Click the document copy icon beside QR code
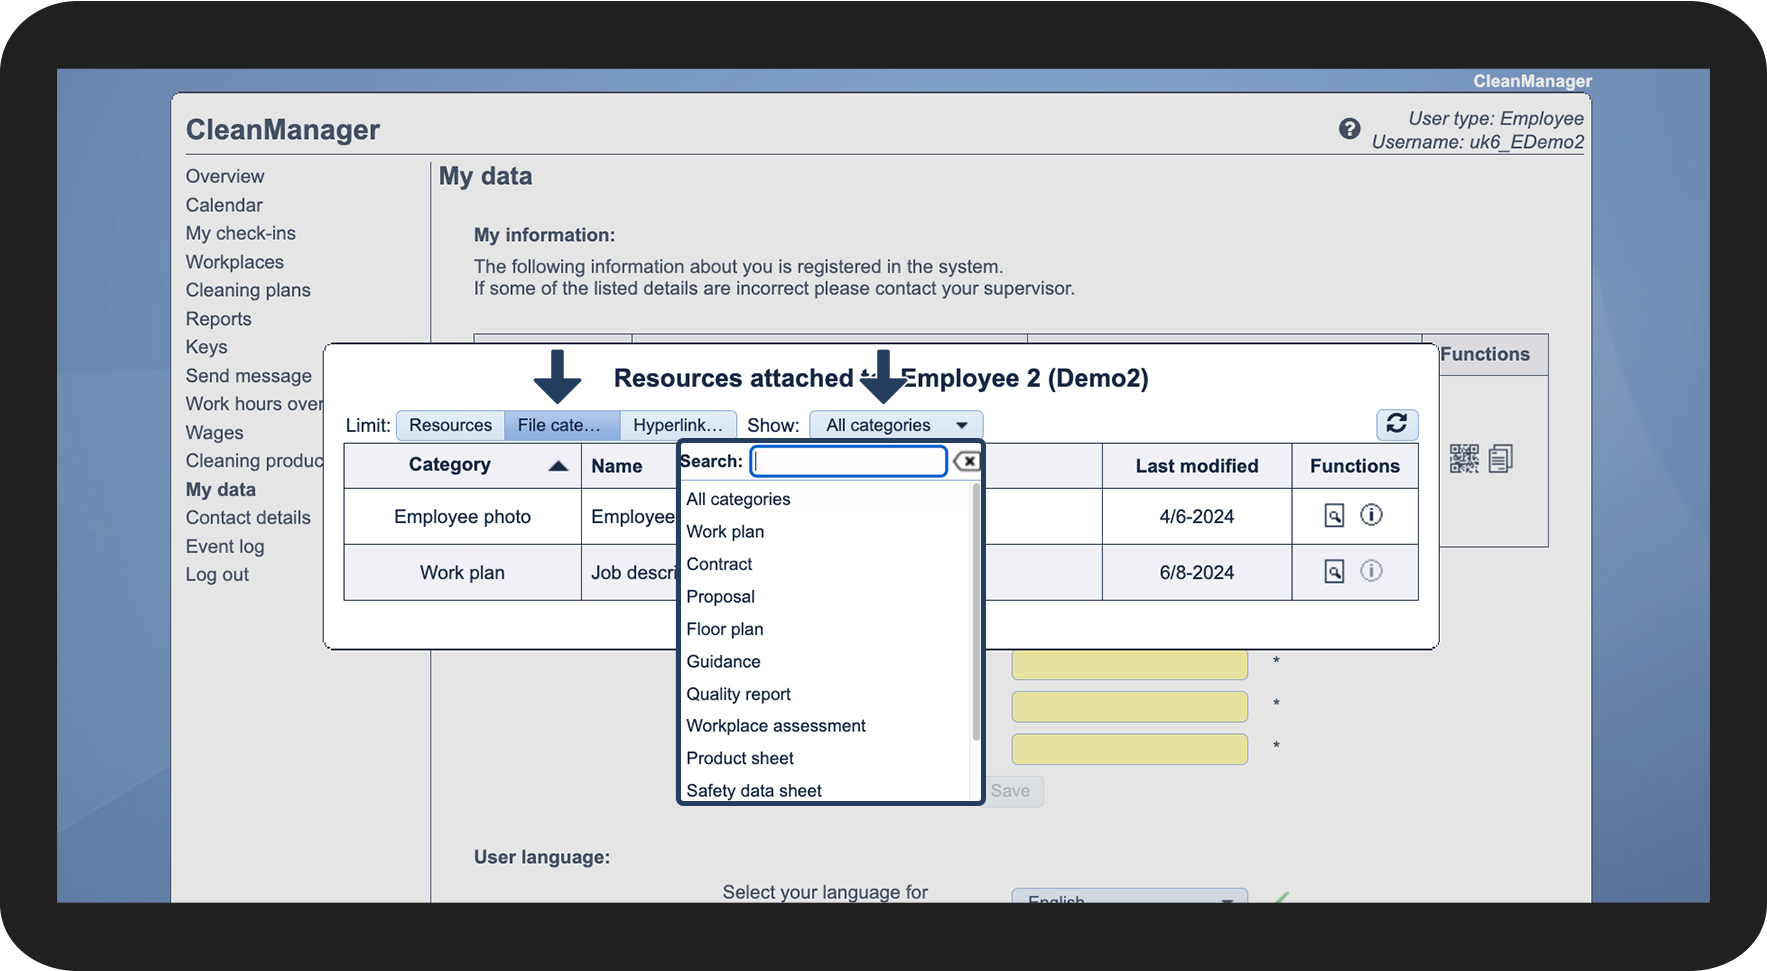Viewport: 1767px width, 971px height. [x=1500, y=459]
